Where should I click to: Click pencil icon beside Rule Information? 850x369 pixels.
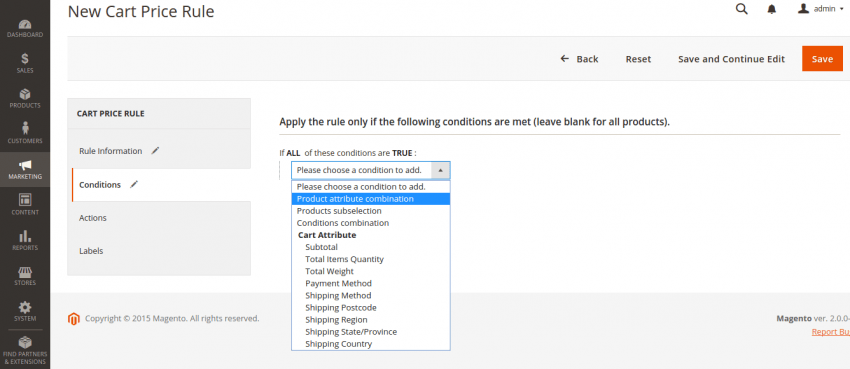pos(155,151)
